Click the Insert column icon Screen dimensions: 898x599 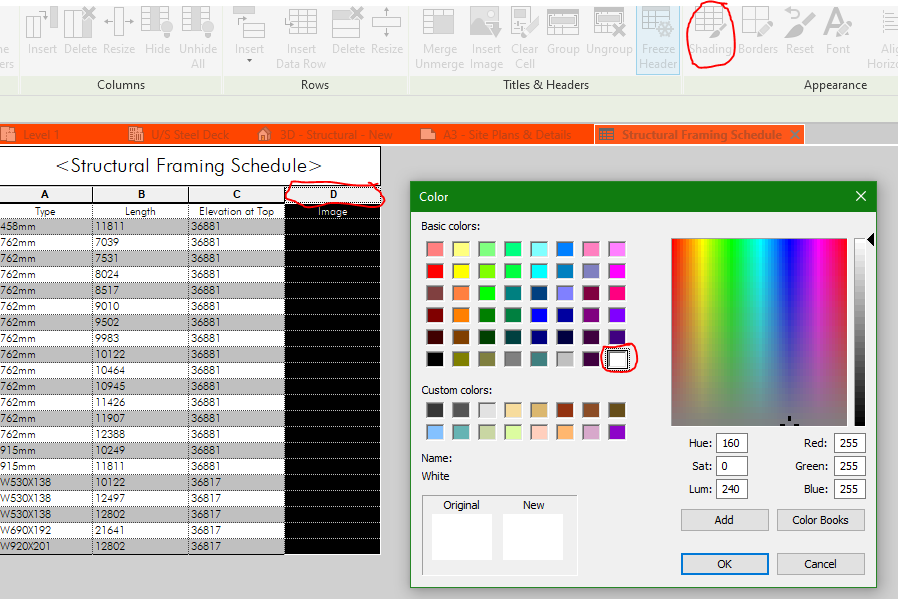coord(42,23)
